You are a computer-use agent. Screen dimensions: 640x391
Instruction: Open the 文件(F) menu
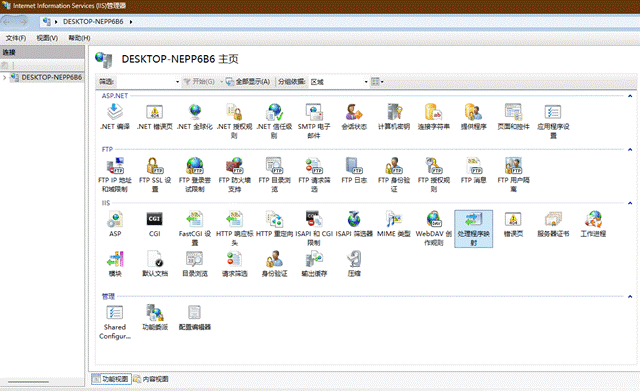[16, 38]
